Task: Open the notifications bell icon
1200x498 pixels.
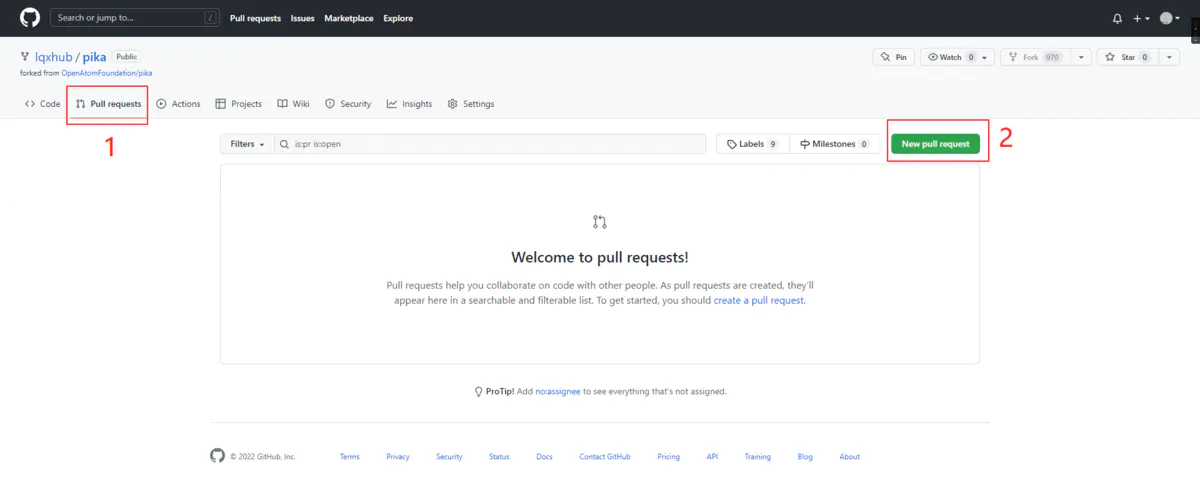Action: pyautogui.click(x=1117, y=18)
